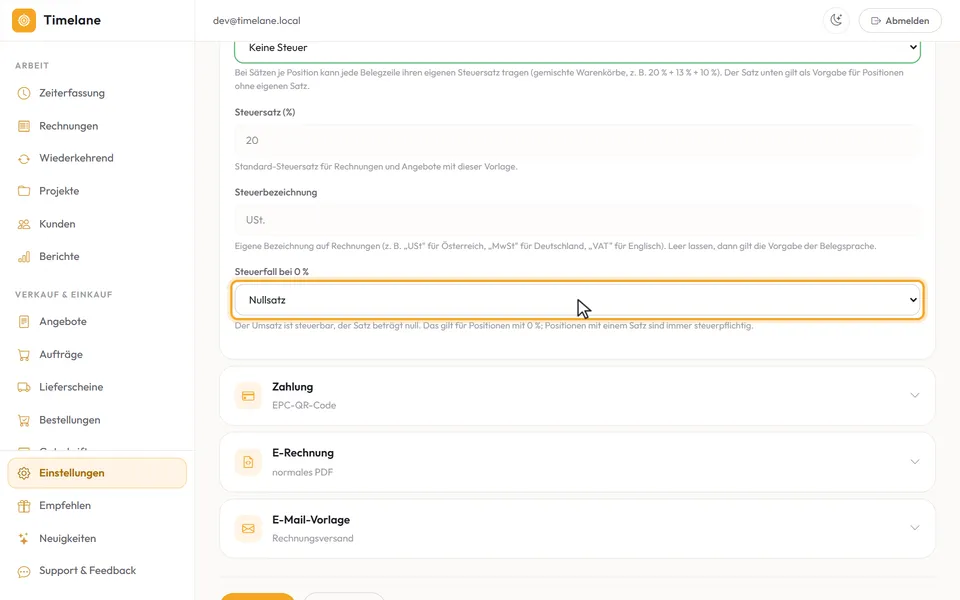Expand the E-Mail-Vorlage section
This screenshot has height=600, width=960.
click(577, 528)
